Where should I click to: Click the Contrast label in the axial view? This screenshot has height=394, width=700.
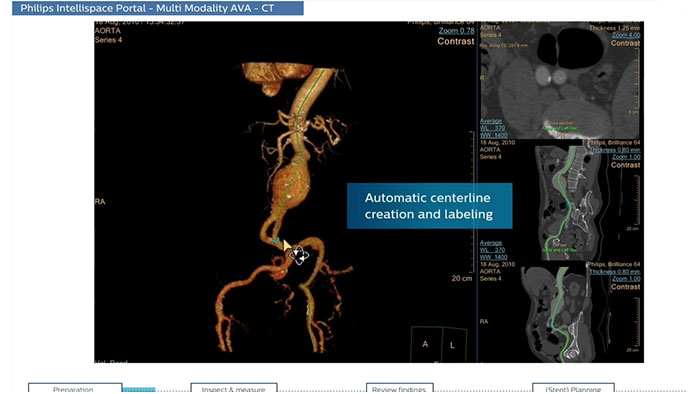click(x=625, y=43)
